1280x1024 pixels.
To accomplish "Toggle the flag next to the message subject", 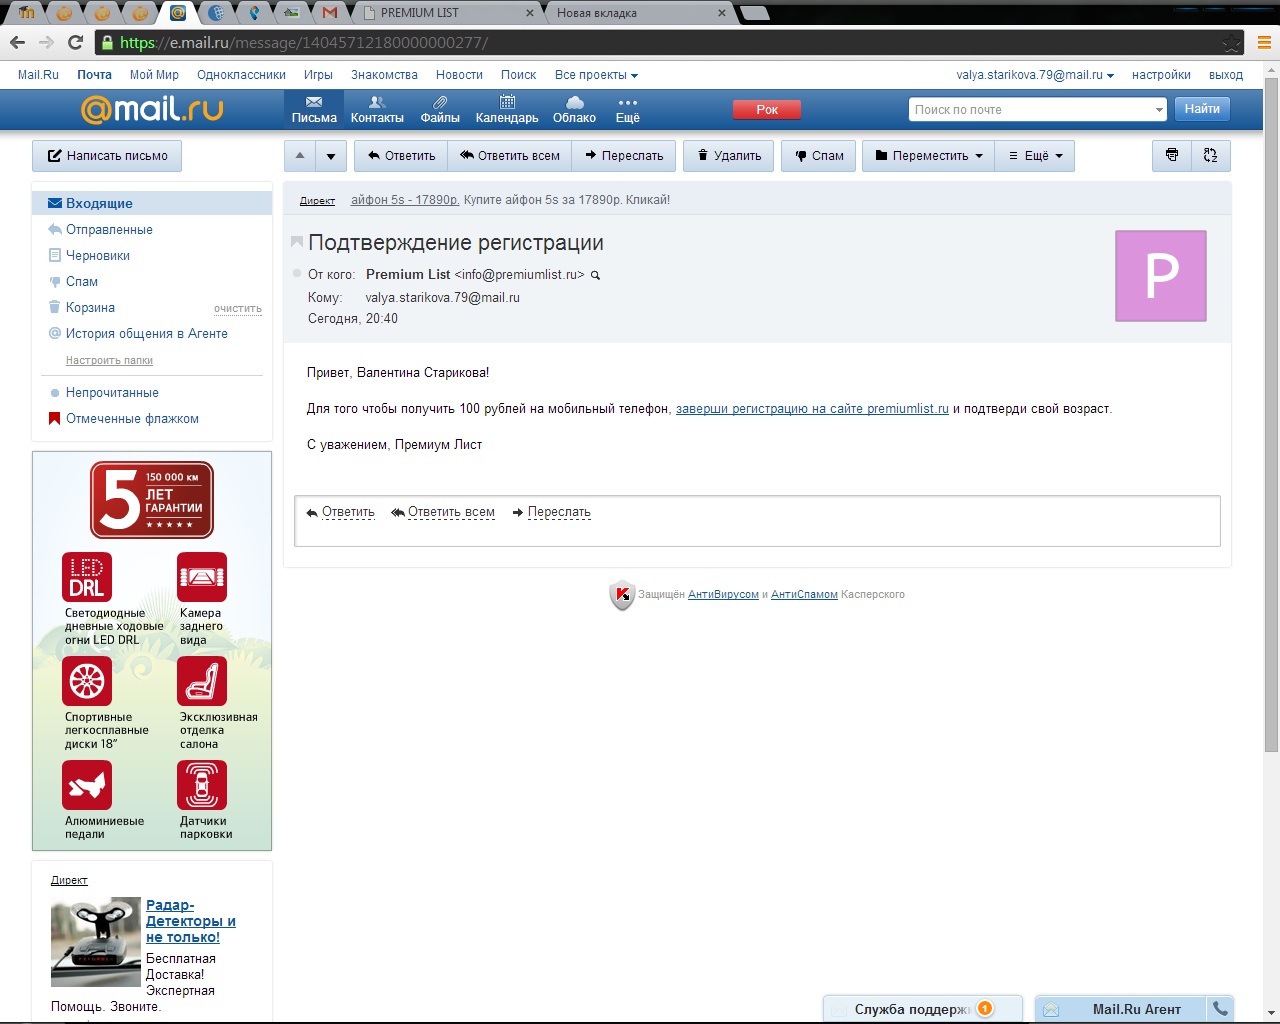I will pos(297,242).
